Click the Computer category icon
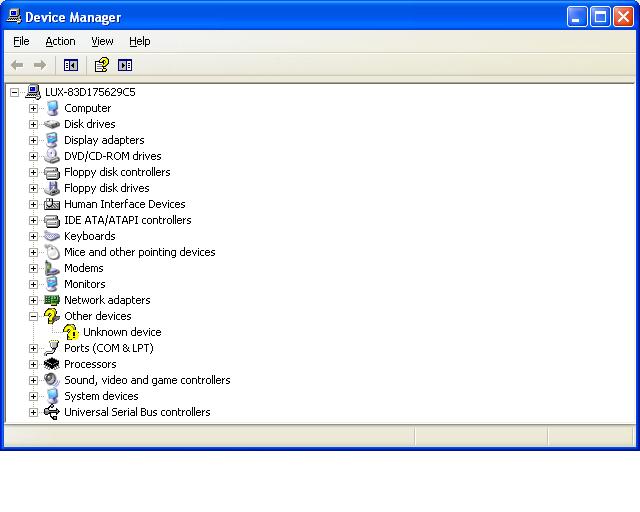 tap(52, 108)
